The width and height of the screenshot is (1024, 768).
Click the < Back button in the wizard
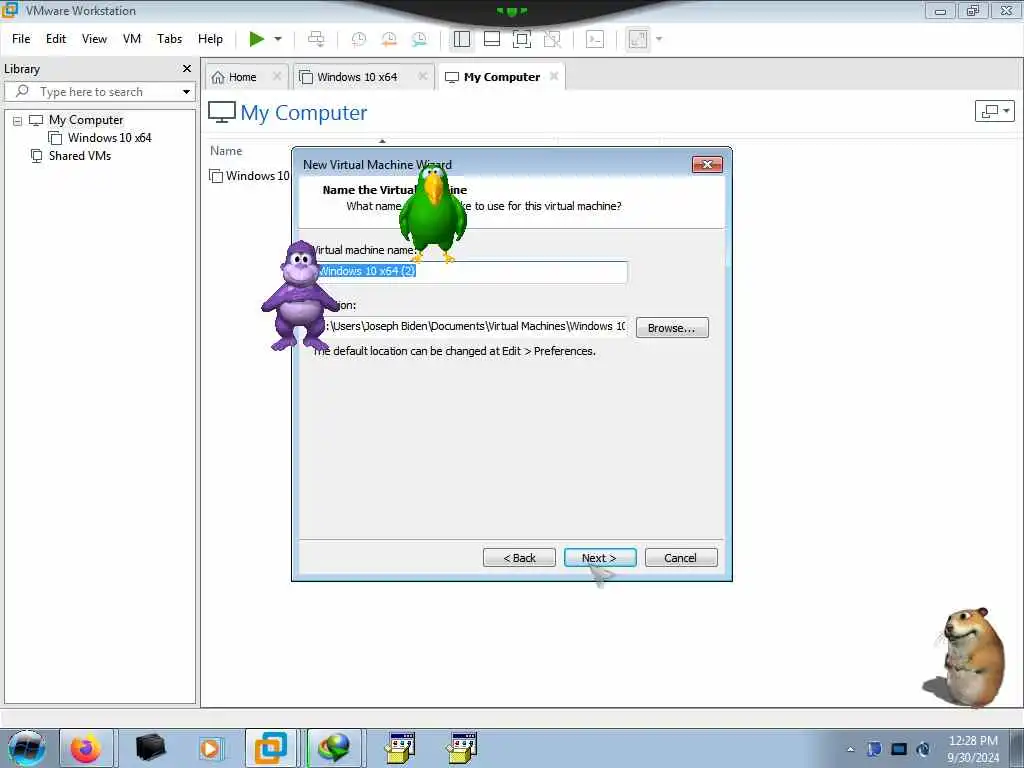click(519, 558)
